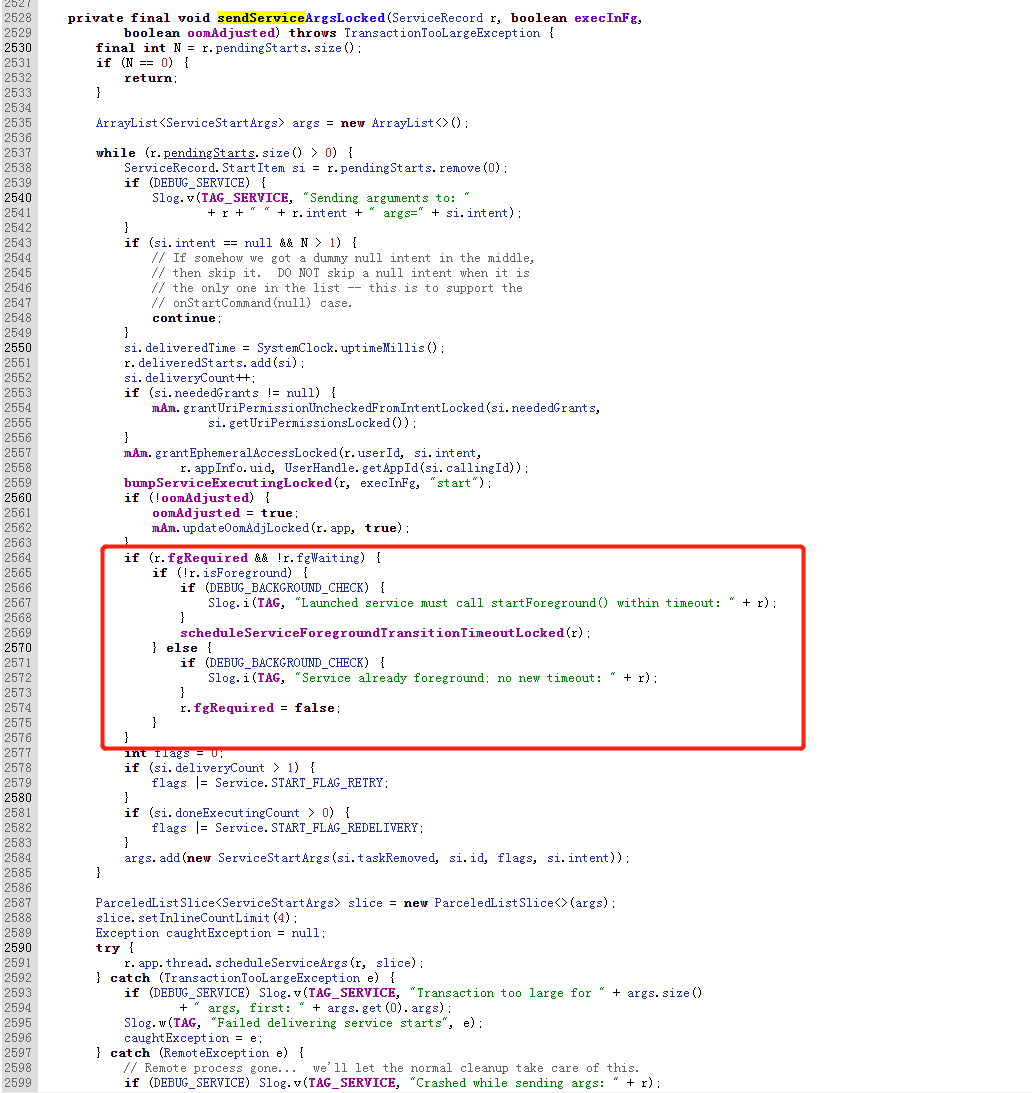Click line number 2564 next to fgRequired check
Image resolution: width=1032 pixels, height=1093 pixels.
pyautogui.click(x=17, y=558)
